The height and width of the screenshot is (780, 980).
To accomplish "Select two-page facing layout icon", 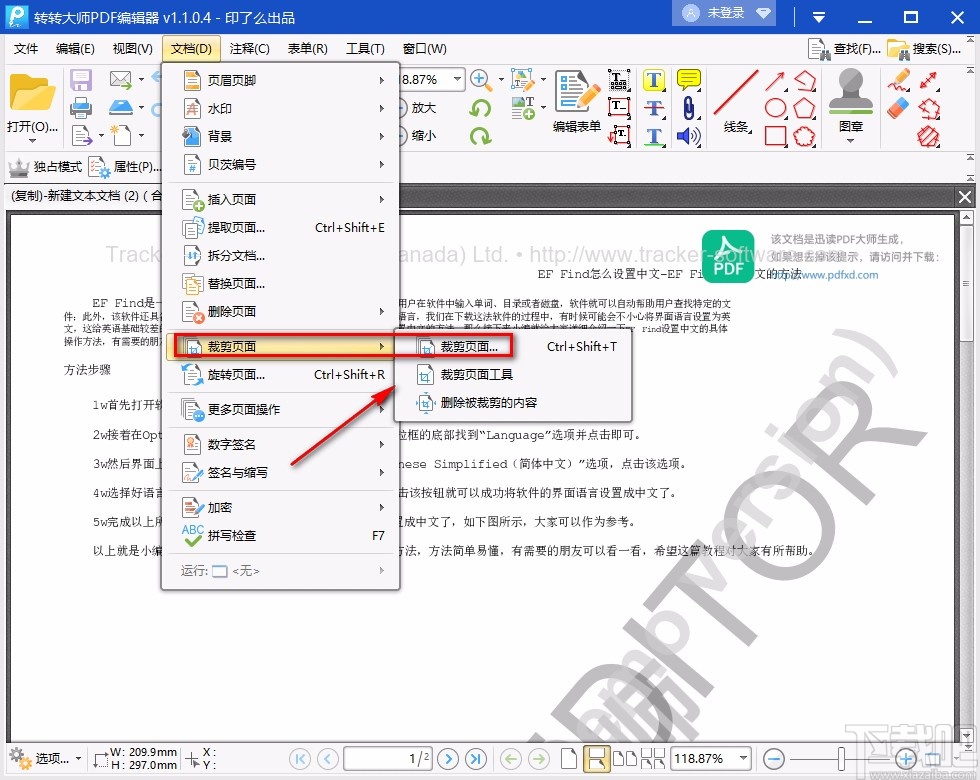I will pyautogui.click(x=624, y=759).
